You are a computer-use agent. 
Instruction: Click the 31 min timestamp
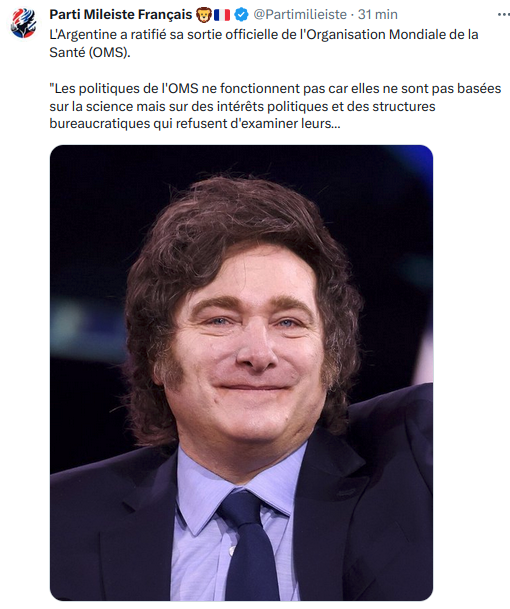[378, 14]
